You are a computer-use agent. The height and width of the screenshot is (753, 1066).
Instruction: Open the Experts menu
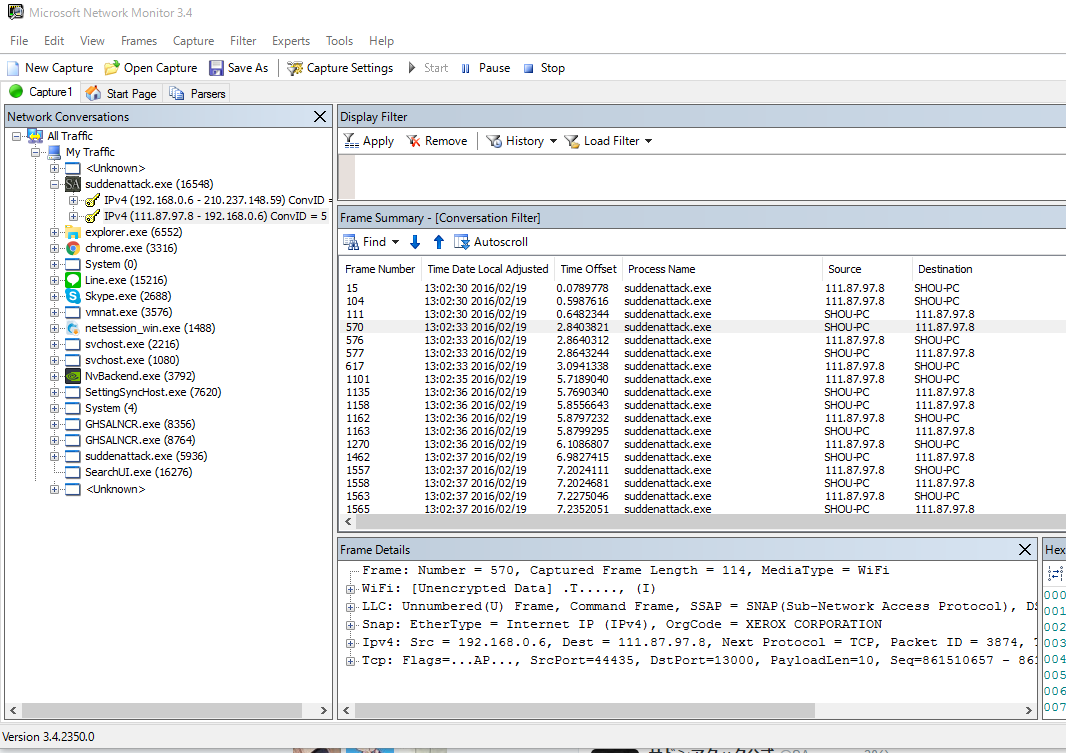[291, 41]
